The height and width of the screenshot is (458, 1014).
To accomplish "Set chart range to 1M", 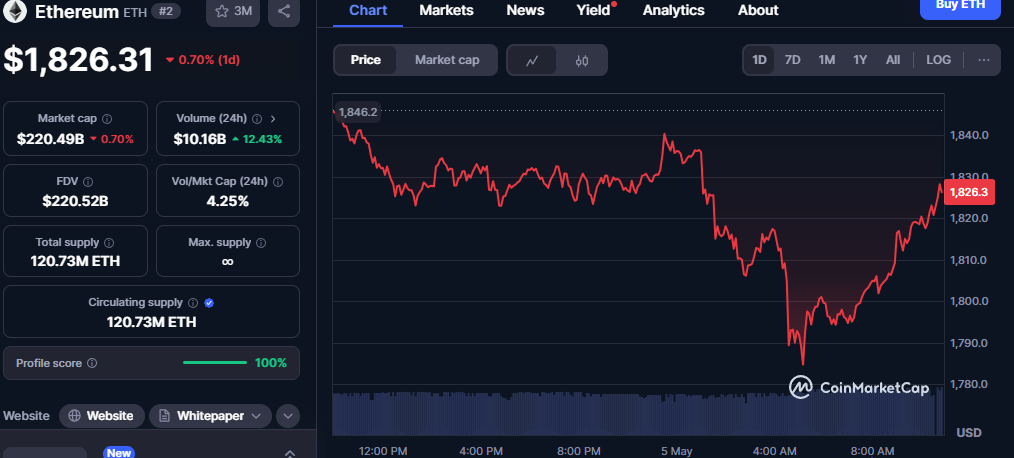I will click(x=826, y=60).
